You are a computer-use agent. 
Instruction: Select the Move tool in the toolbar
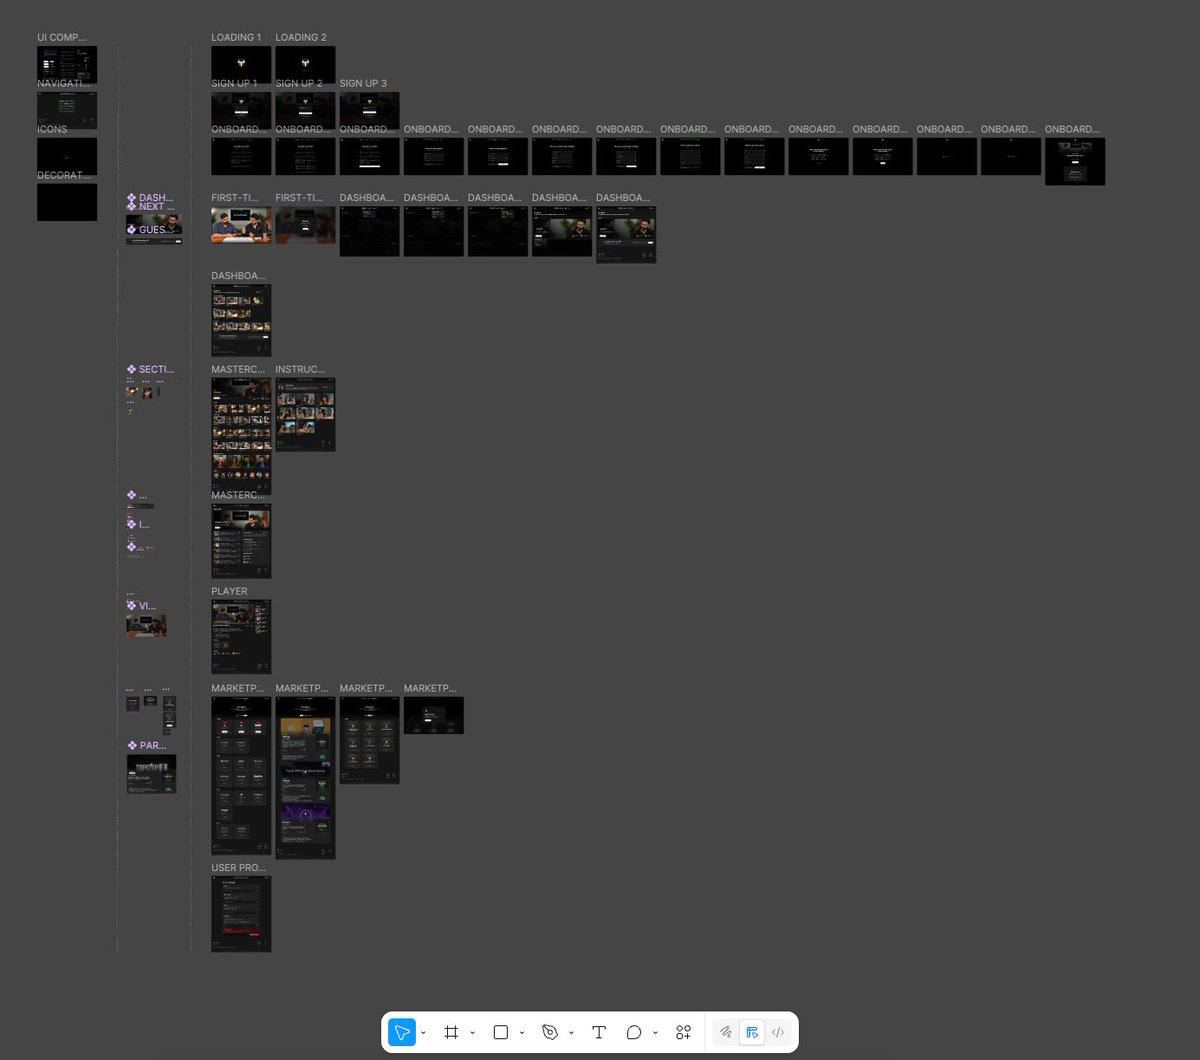pyautogui.click(x=401, y=1032)
